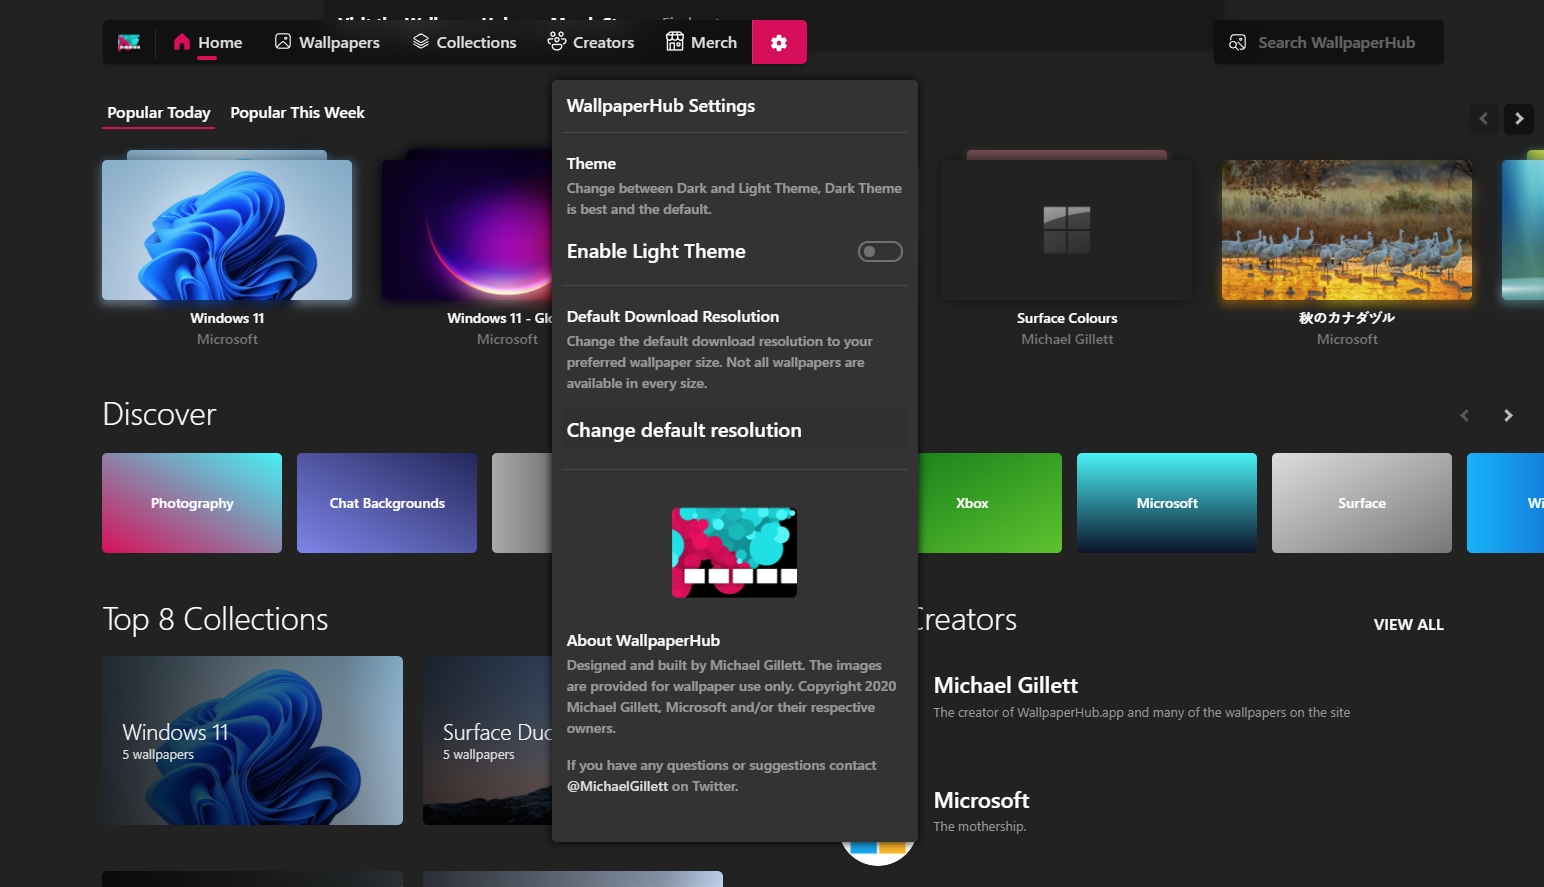Select the Surface category tile
Image resolution: width=1544 pixels, height=887 pixels.
pyautogui.click(x=1362, y=503)
